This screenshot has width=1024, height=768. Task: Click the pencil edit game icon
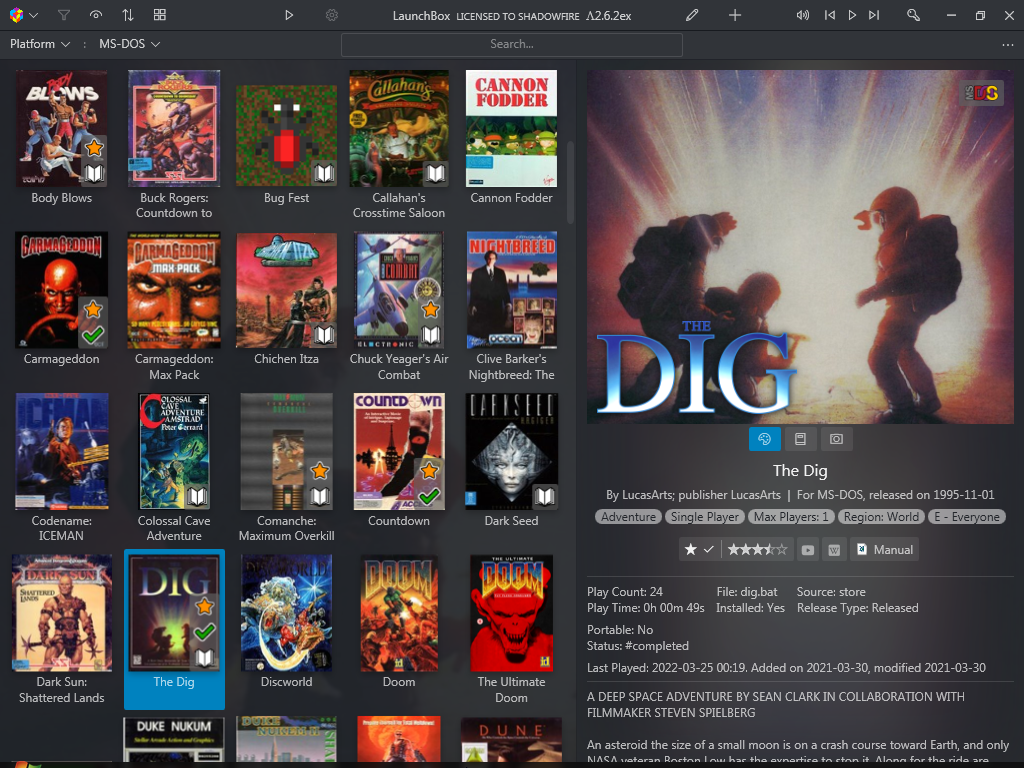[x=692, y=15]
